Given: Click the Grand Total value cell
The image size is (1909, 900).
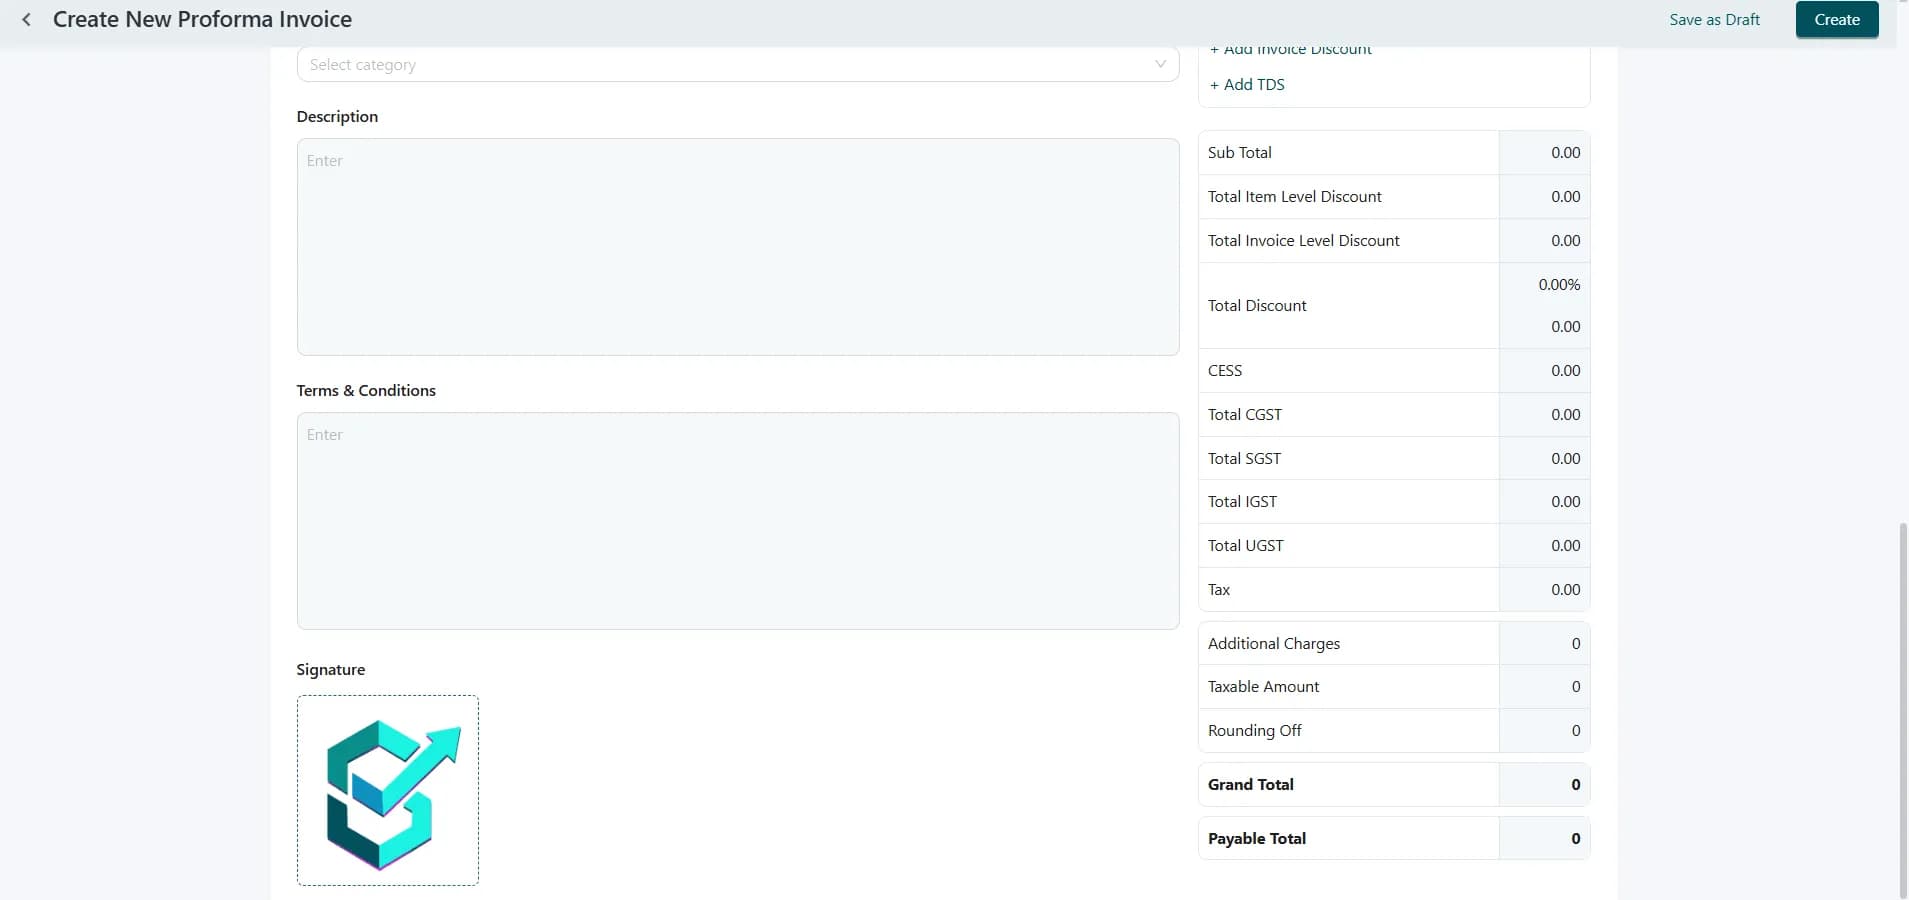Looking at the screenshot, I should (x=1544, y=785).
